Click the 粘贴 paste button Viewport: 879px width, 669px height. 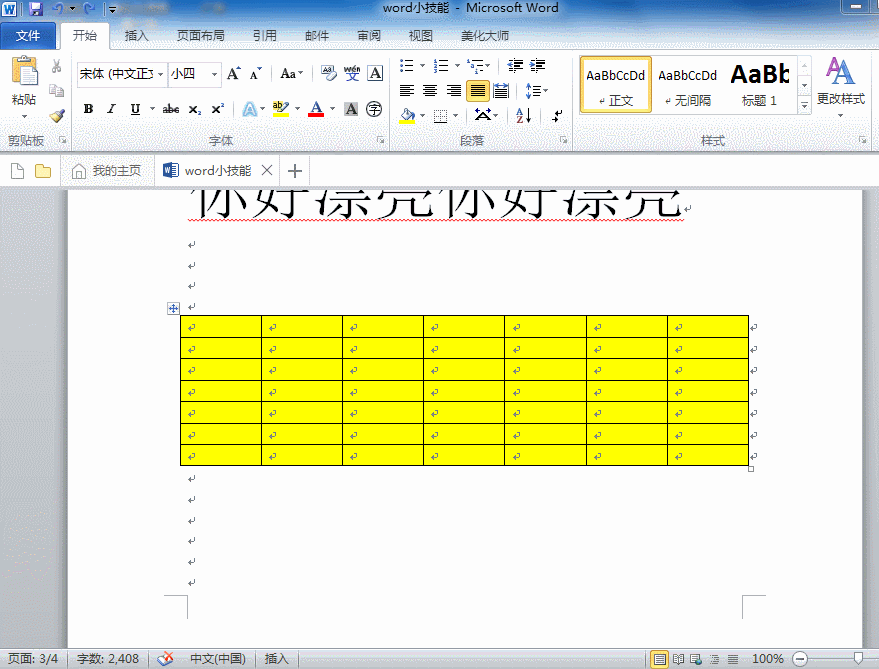(24, 87)
